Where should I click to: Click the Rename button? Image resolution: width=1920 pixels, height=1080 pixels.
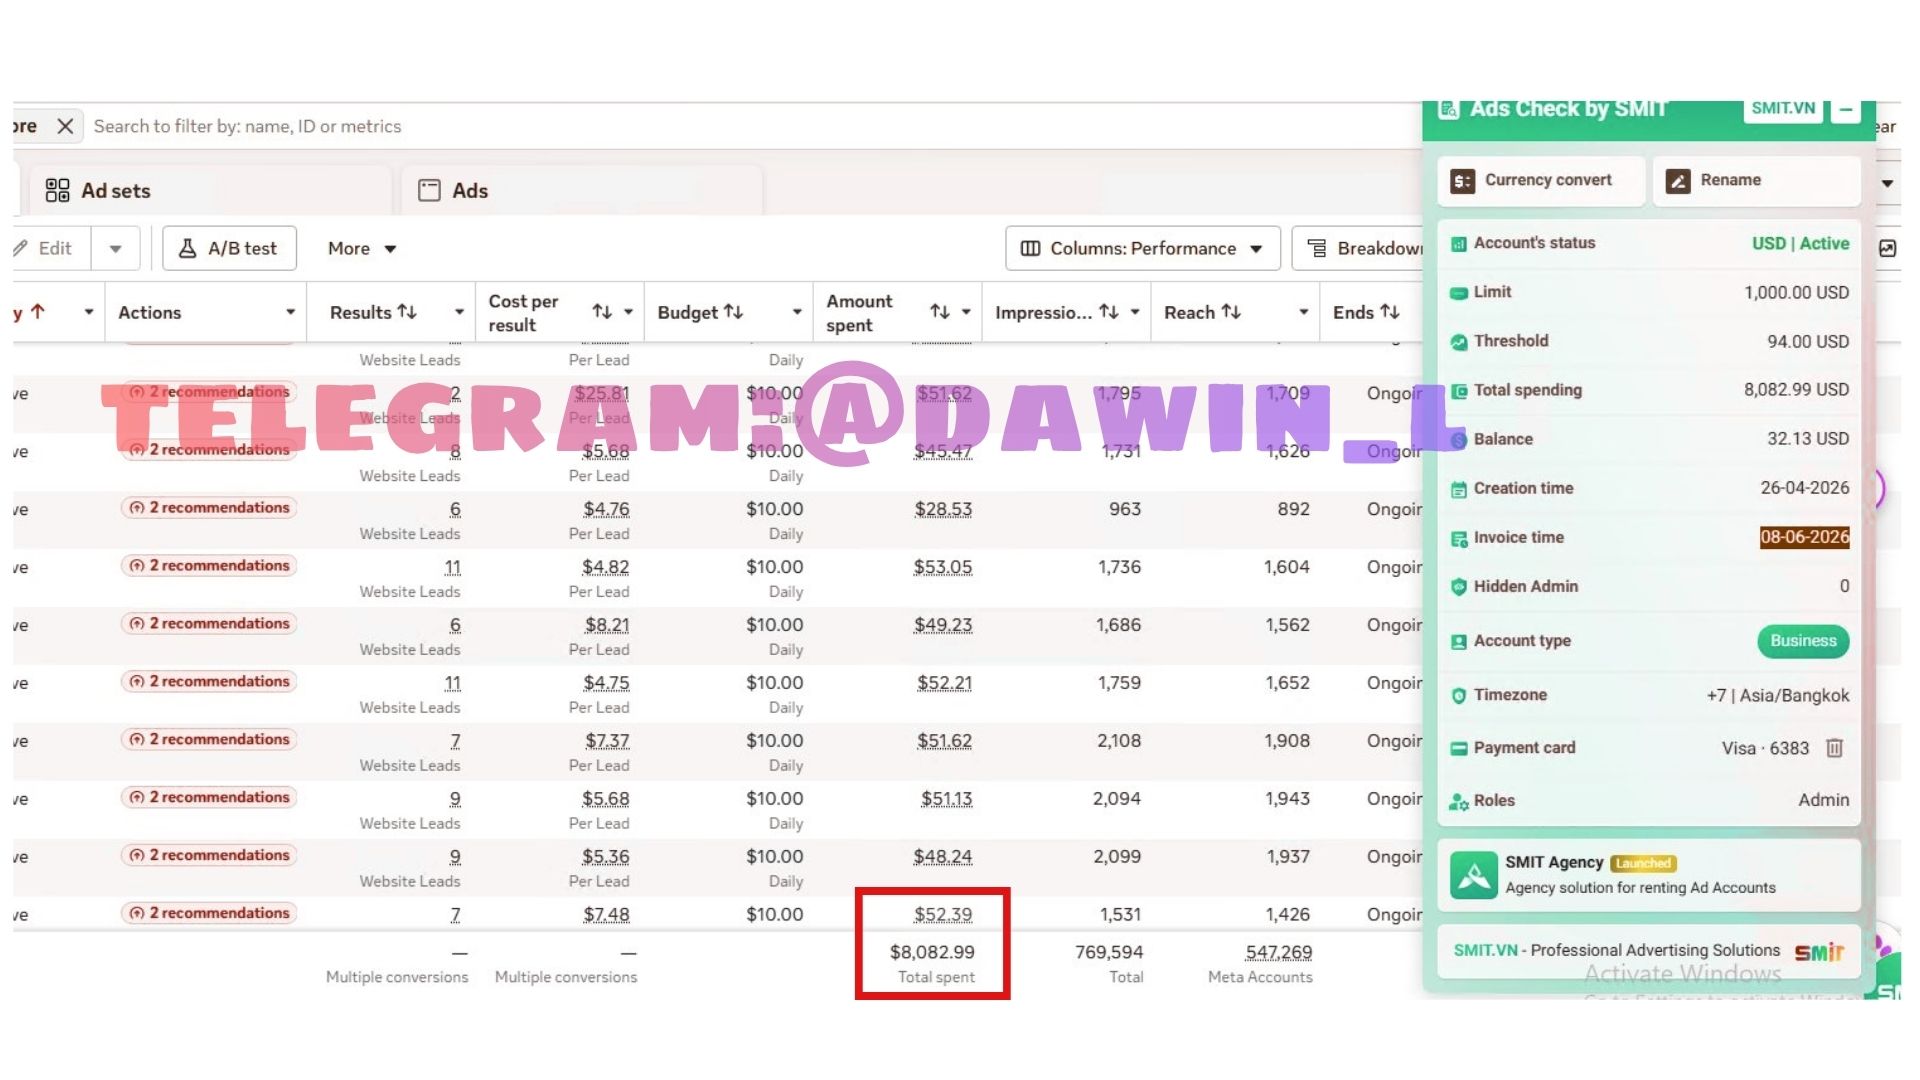(x=1756, y=181)
